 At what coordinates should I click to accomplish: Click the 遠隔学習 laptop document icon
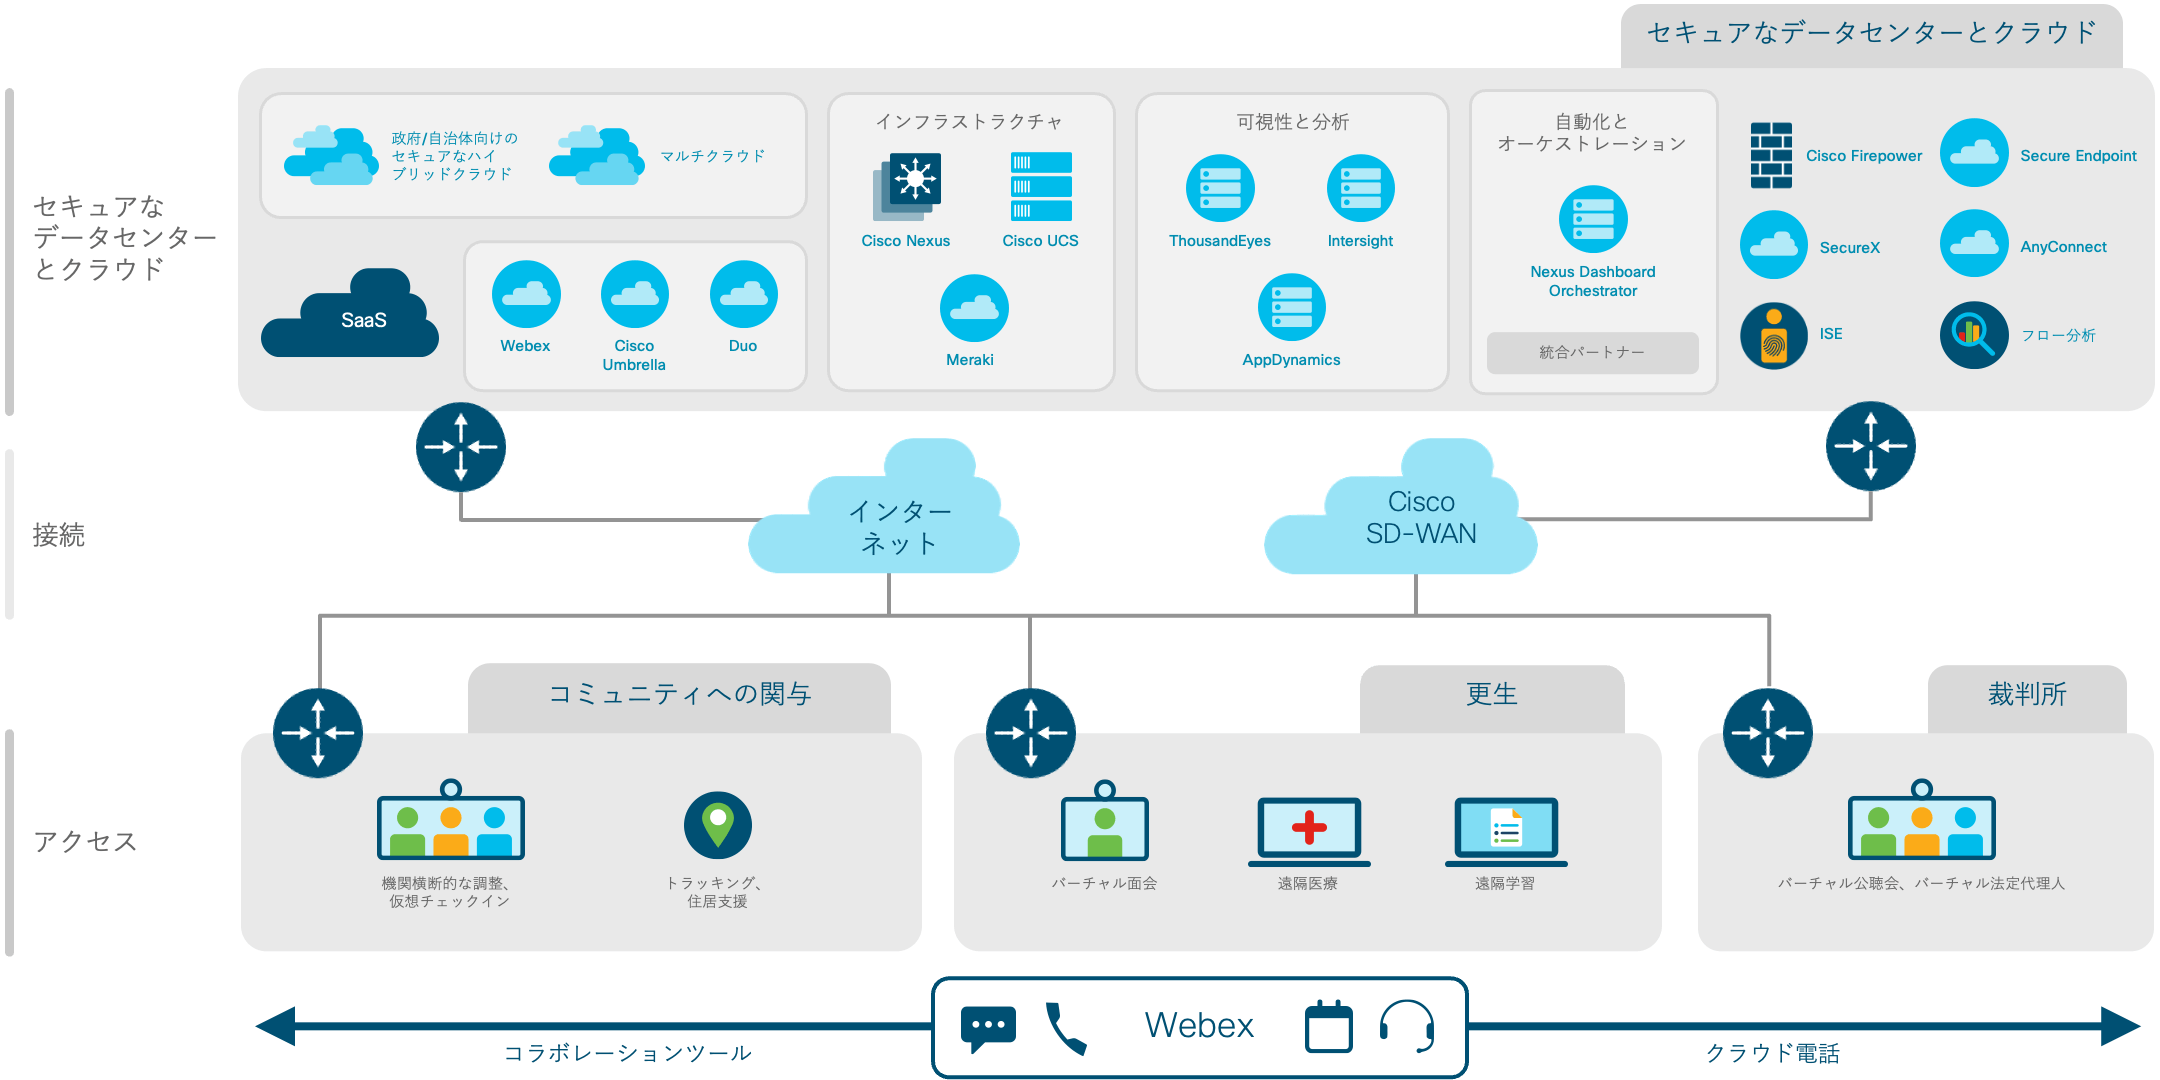click(1506, 832)
